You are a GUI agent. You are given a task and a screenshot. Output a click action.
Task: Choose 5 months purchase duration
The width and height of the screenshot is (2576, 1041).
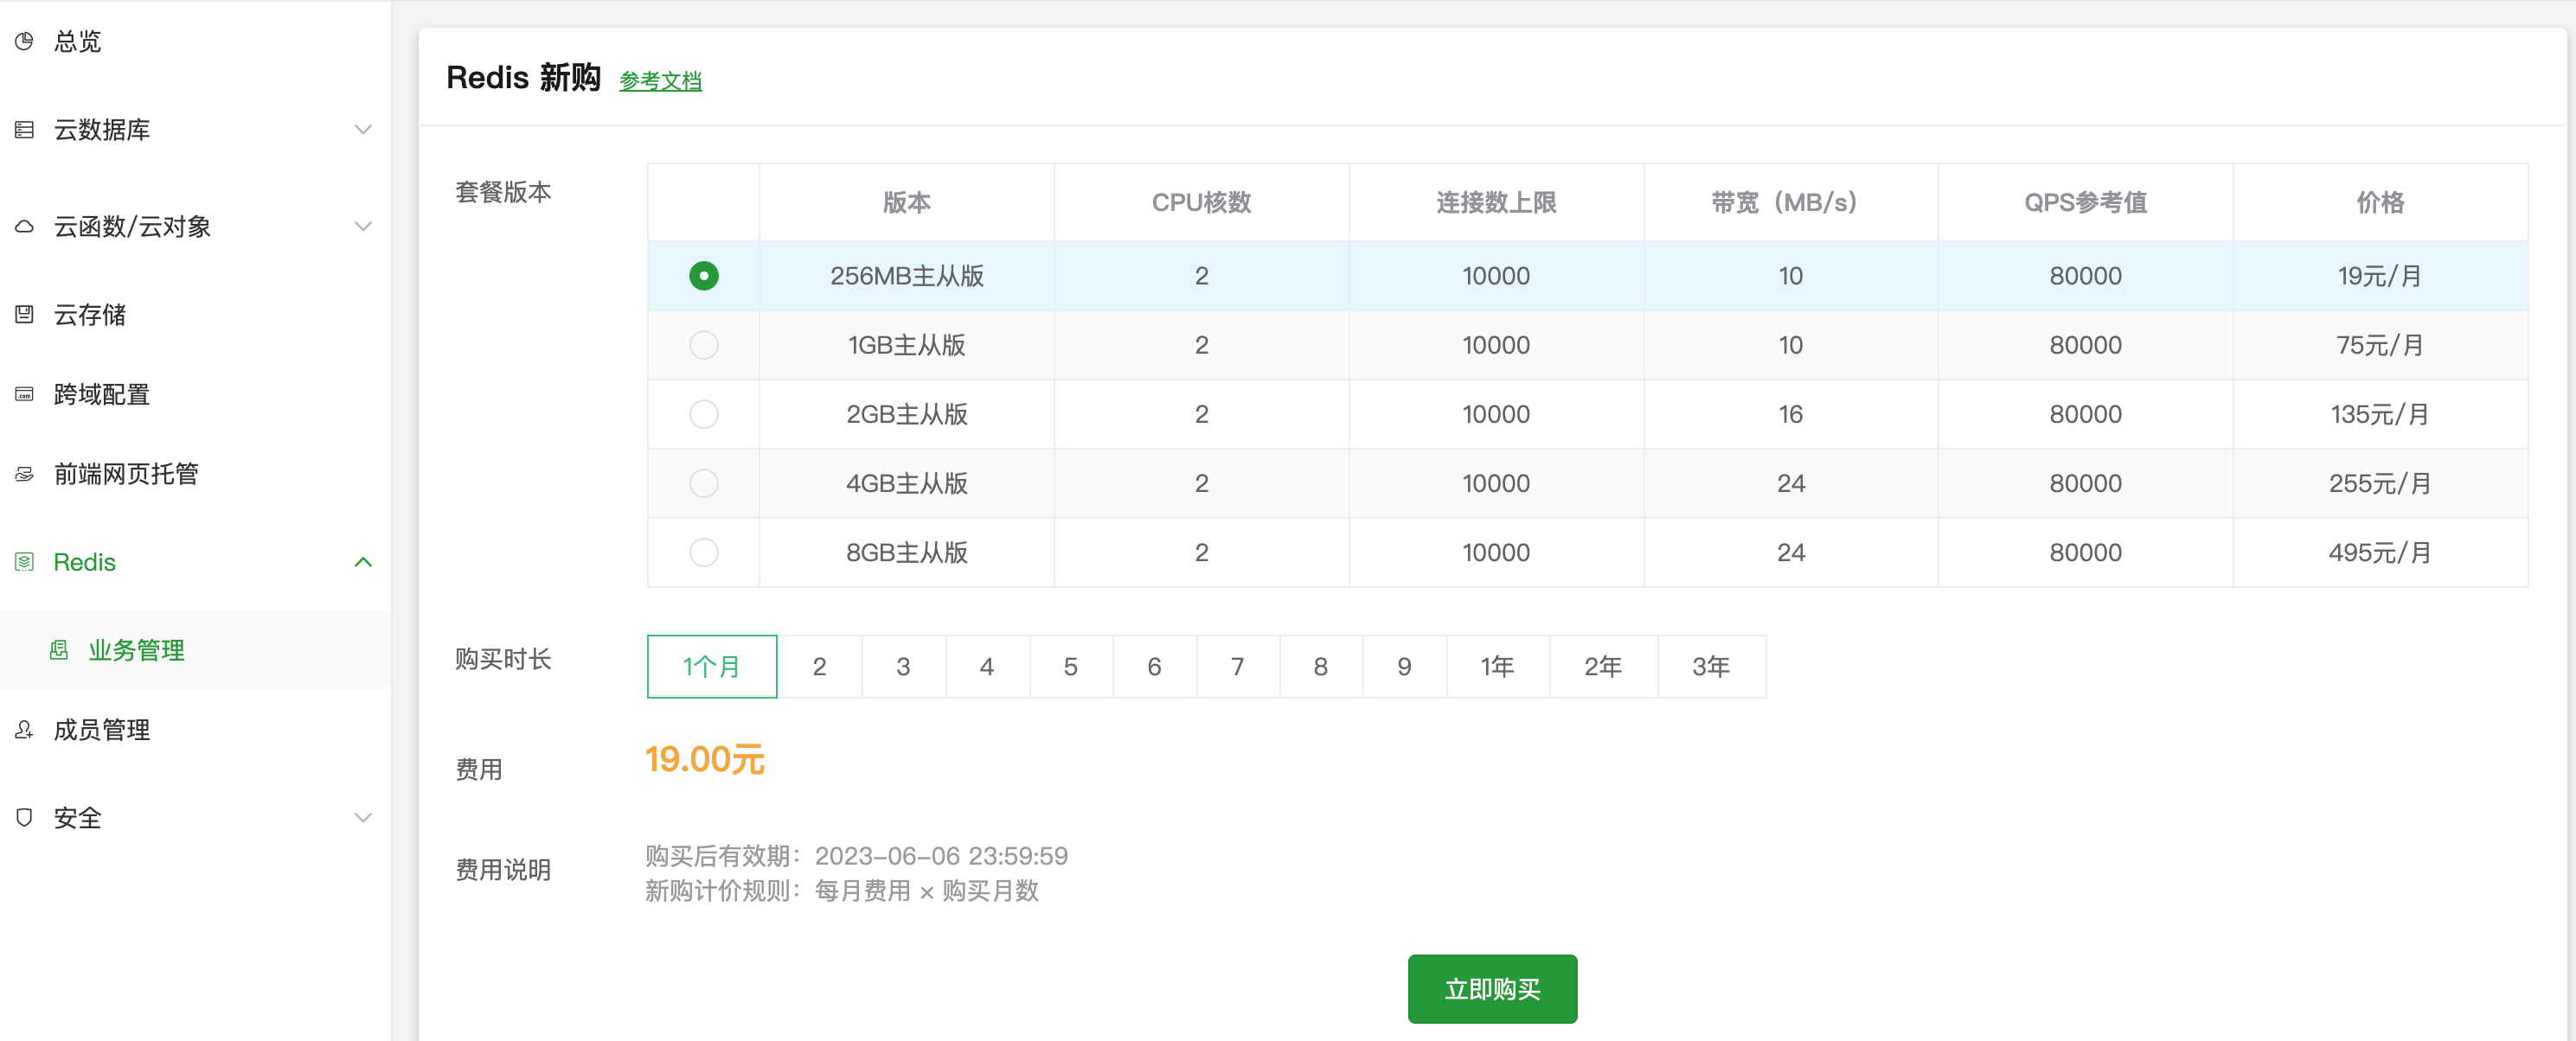[1071, 666]
